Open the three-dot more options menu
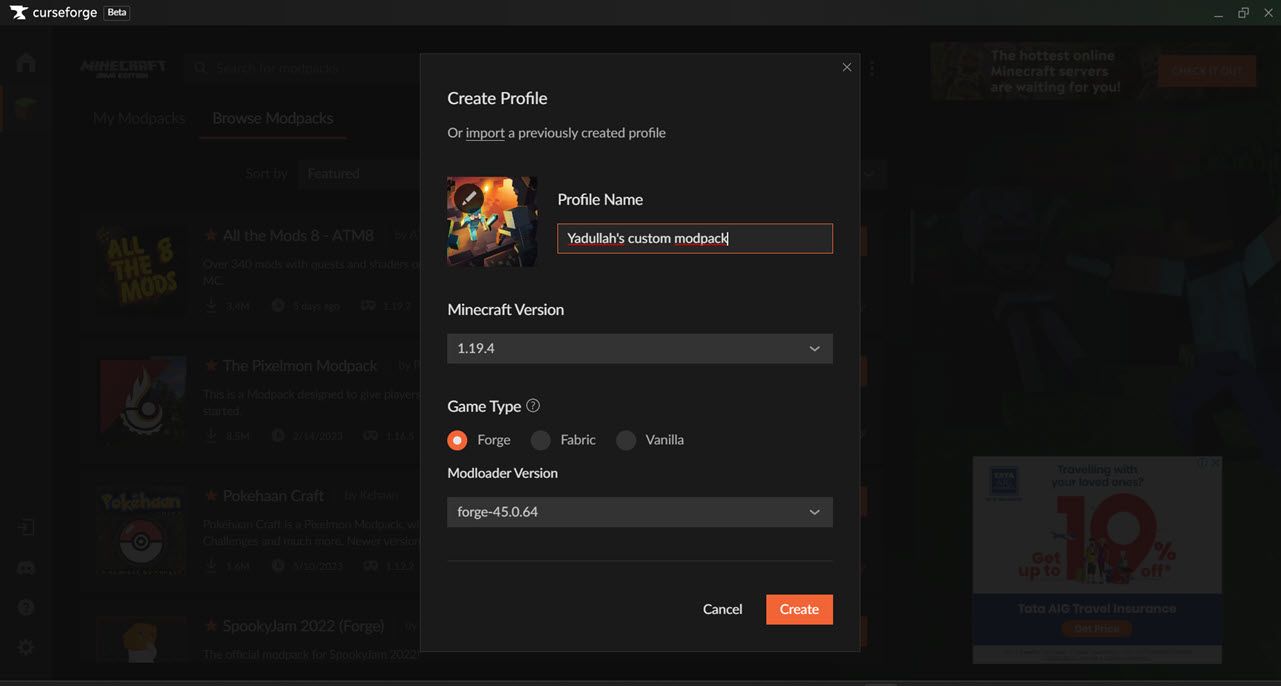 872,68
